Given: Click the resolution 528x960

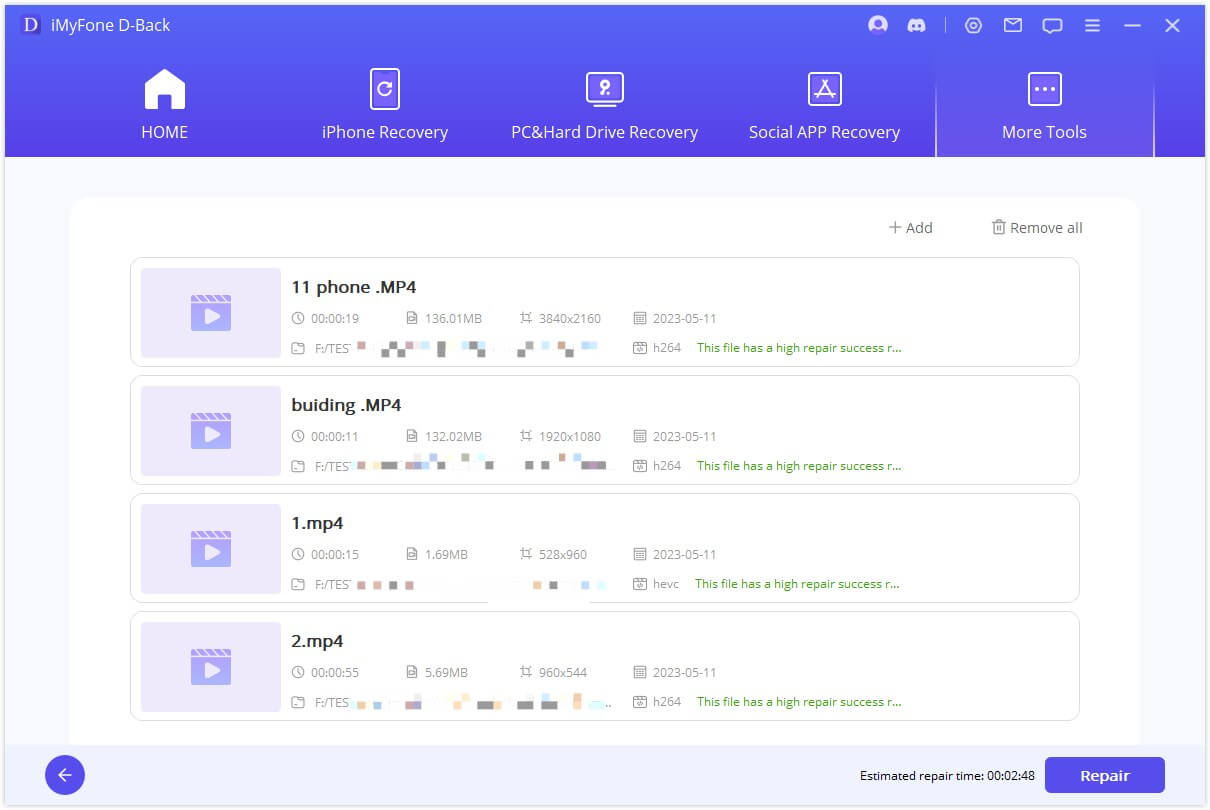Looking at the screenshot, I should 563,555.
